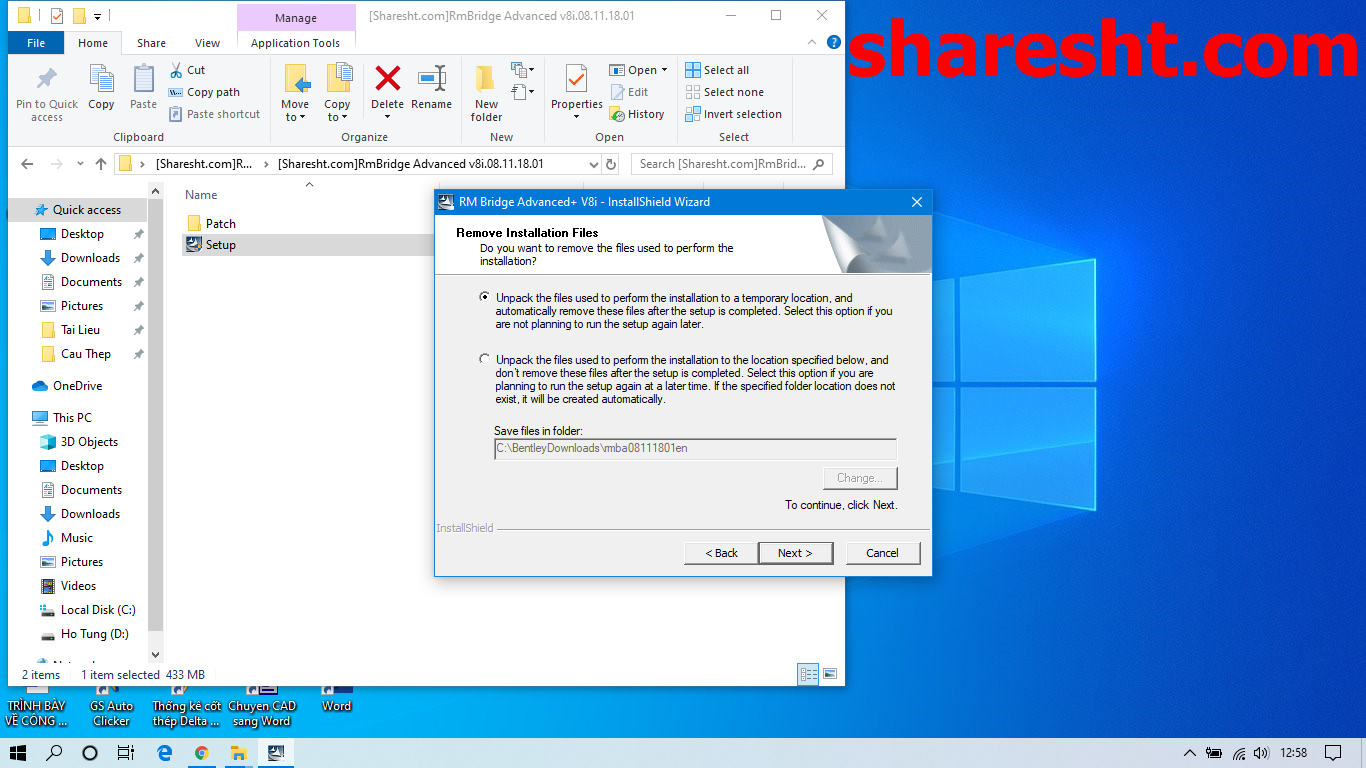Image resolution: width=1366 pixels, height=768 pixels.
Task: Switch to the Share ribbon tab
Action: click(152, 43)
